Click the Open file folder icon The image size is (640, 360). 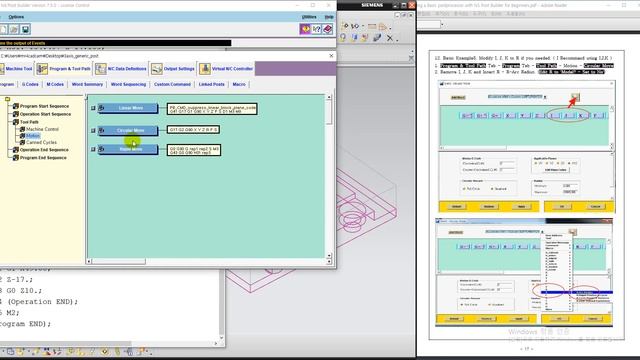[x=14, y=29]
